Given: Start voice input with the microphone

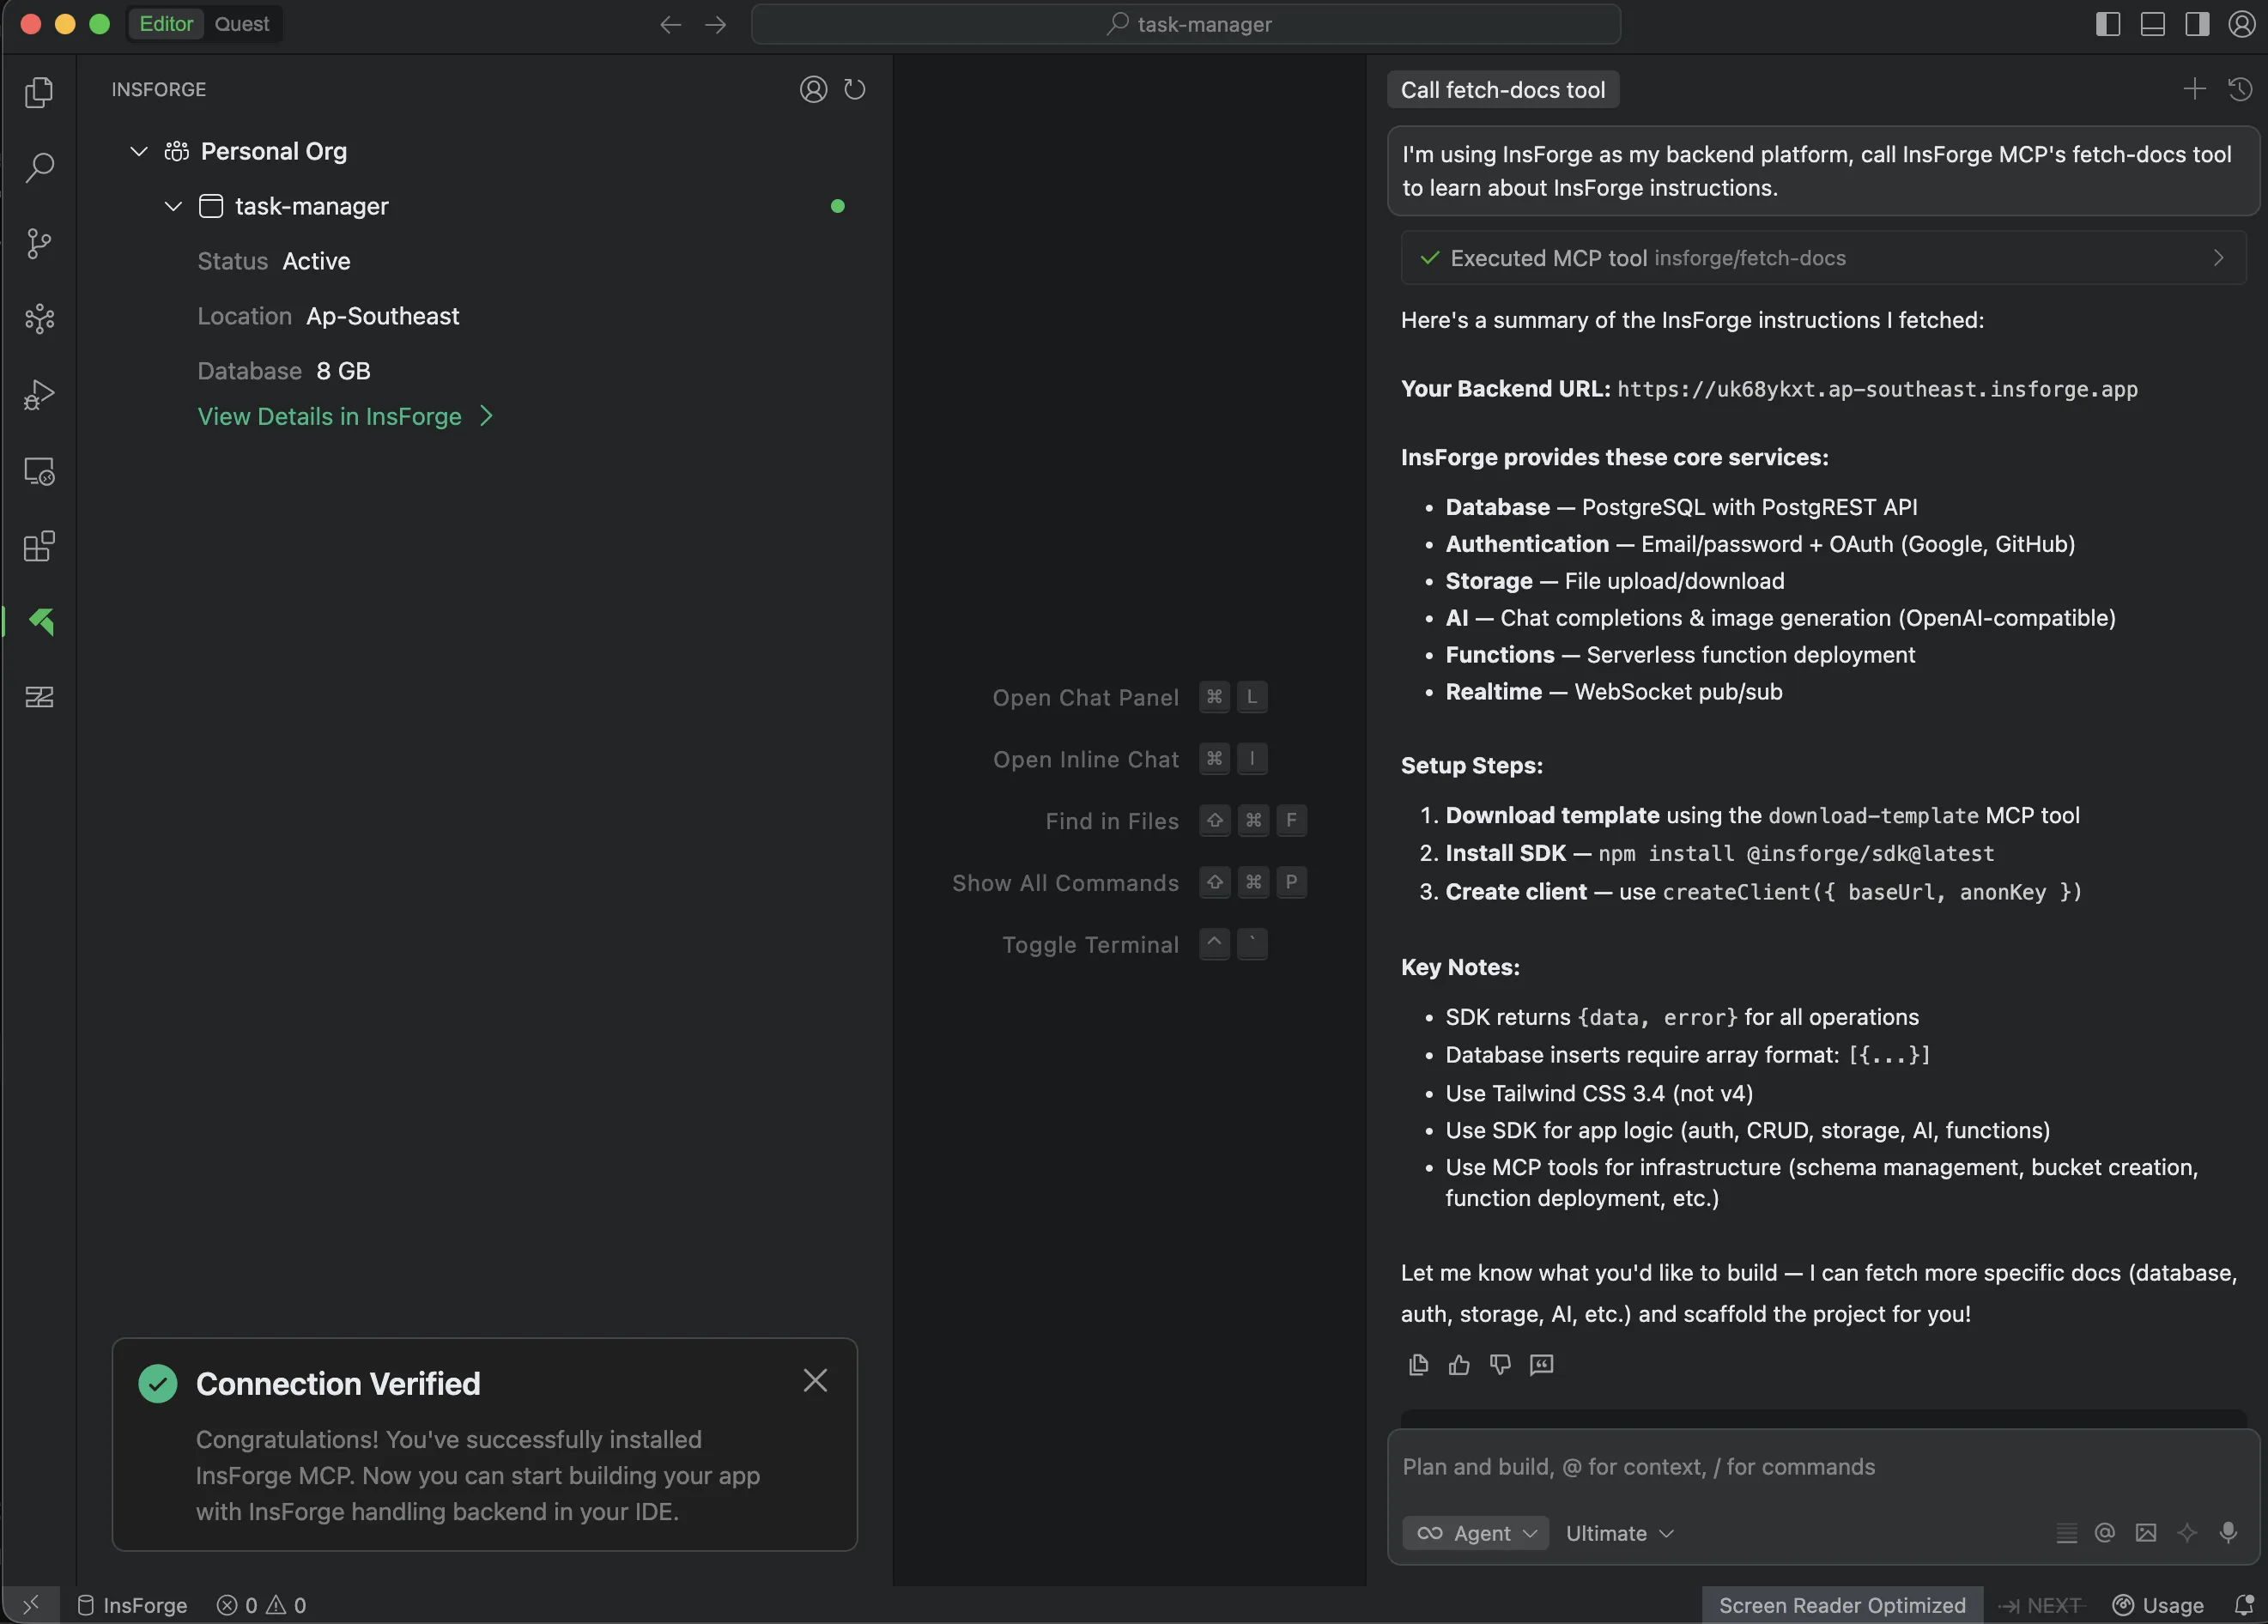Looking at the screenshot, I should (x=2228, y=1533).
